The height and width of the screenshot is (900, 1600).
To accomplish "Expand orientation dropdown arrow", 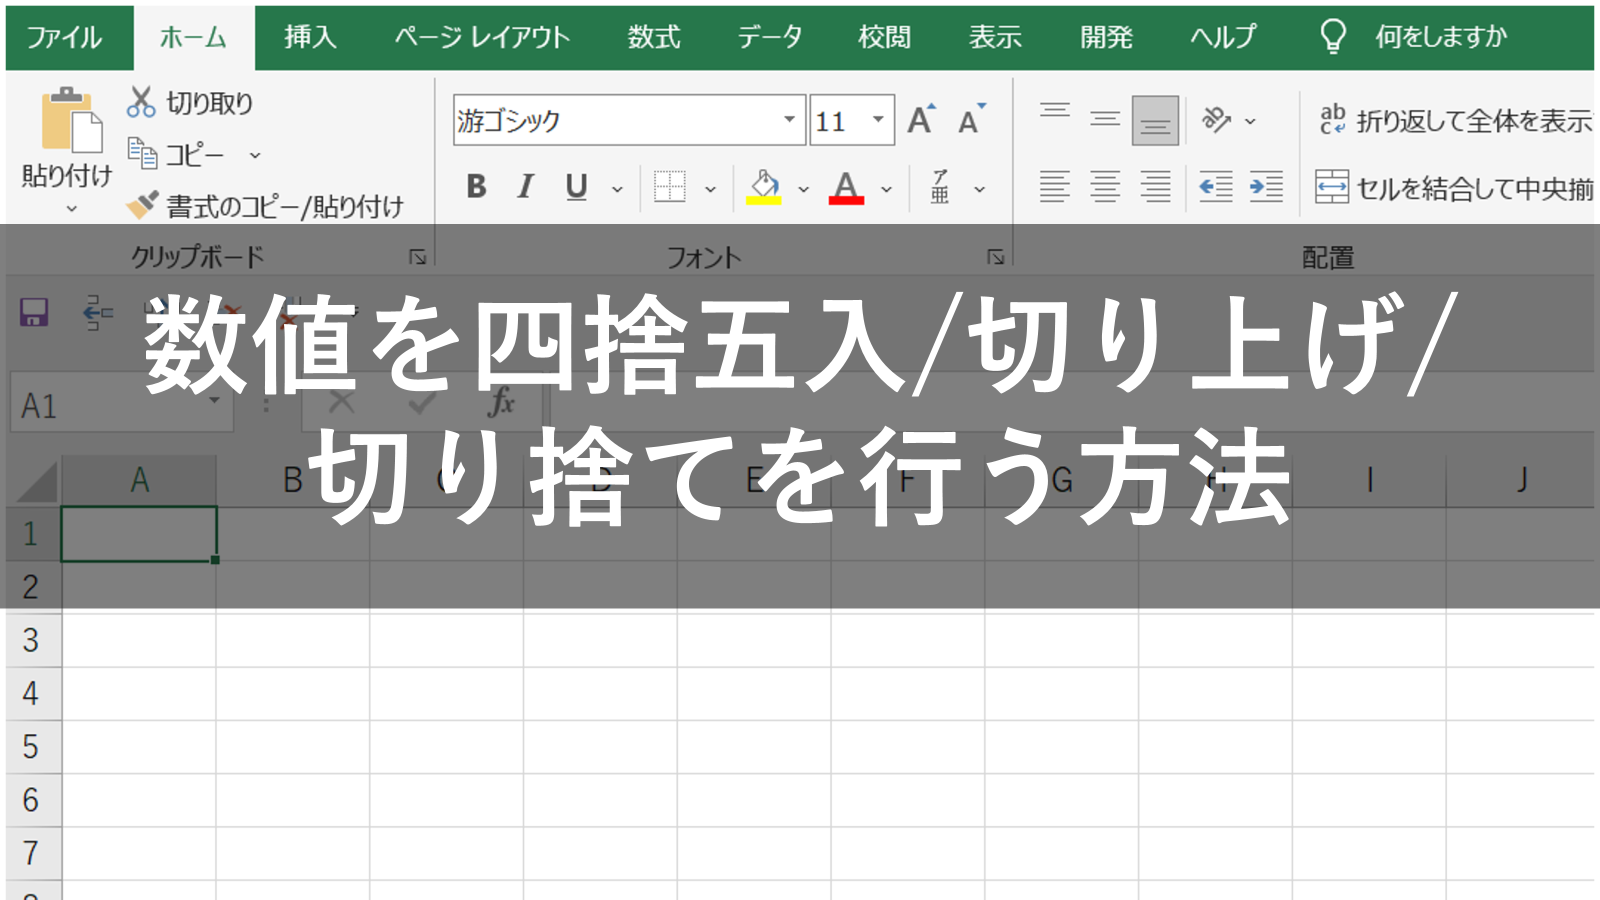I will tap(1250, 121).
